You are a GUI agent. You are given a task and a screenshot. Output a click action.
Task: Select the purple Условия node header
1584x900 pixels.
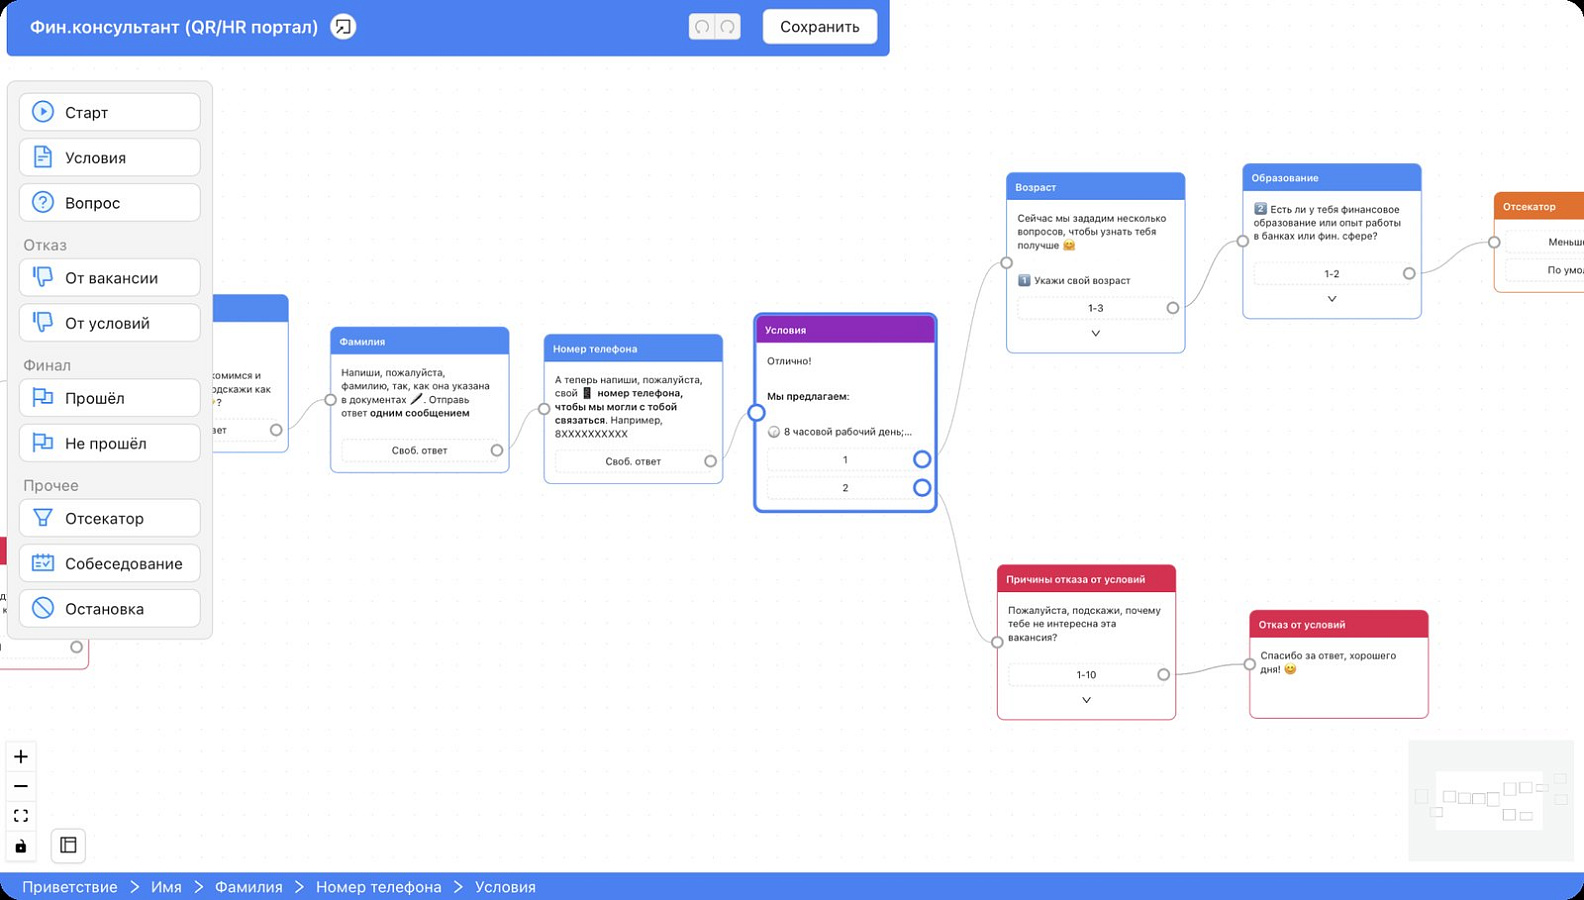tap(845, 330)
